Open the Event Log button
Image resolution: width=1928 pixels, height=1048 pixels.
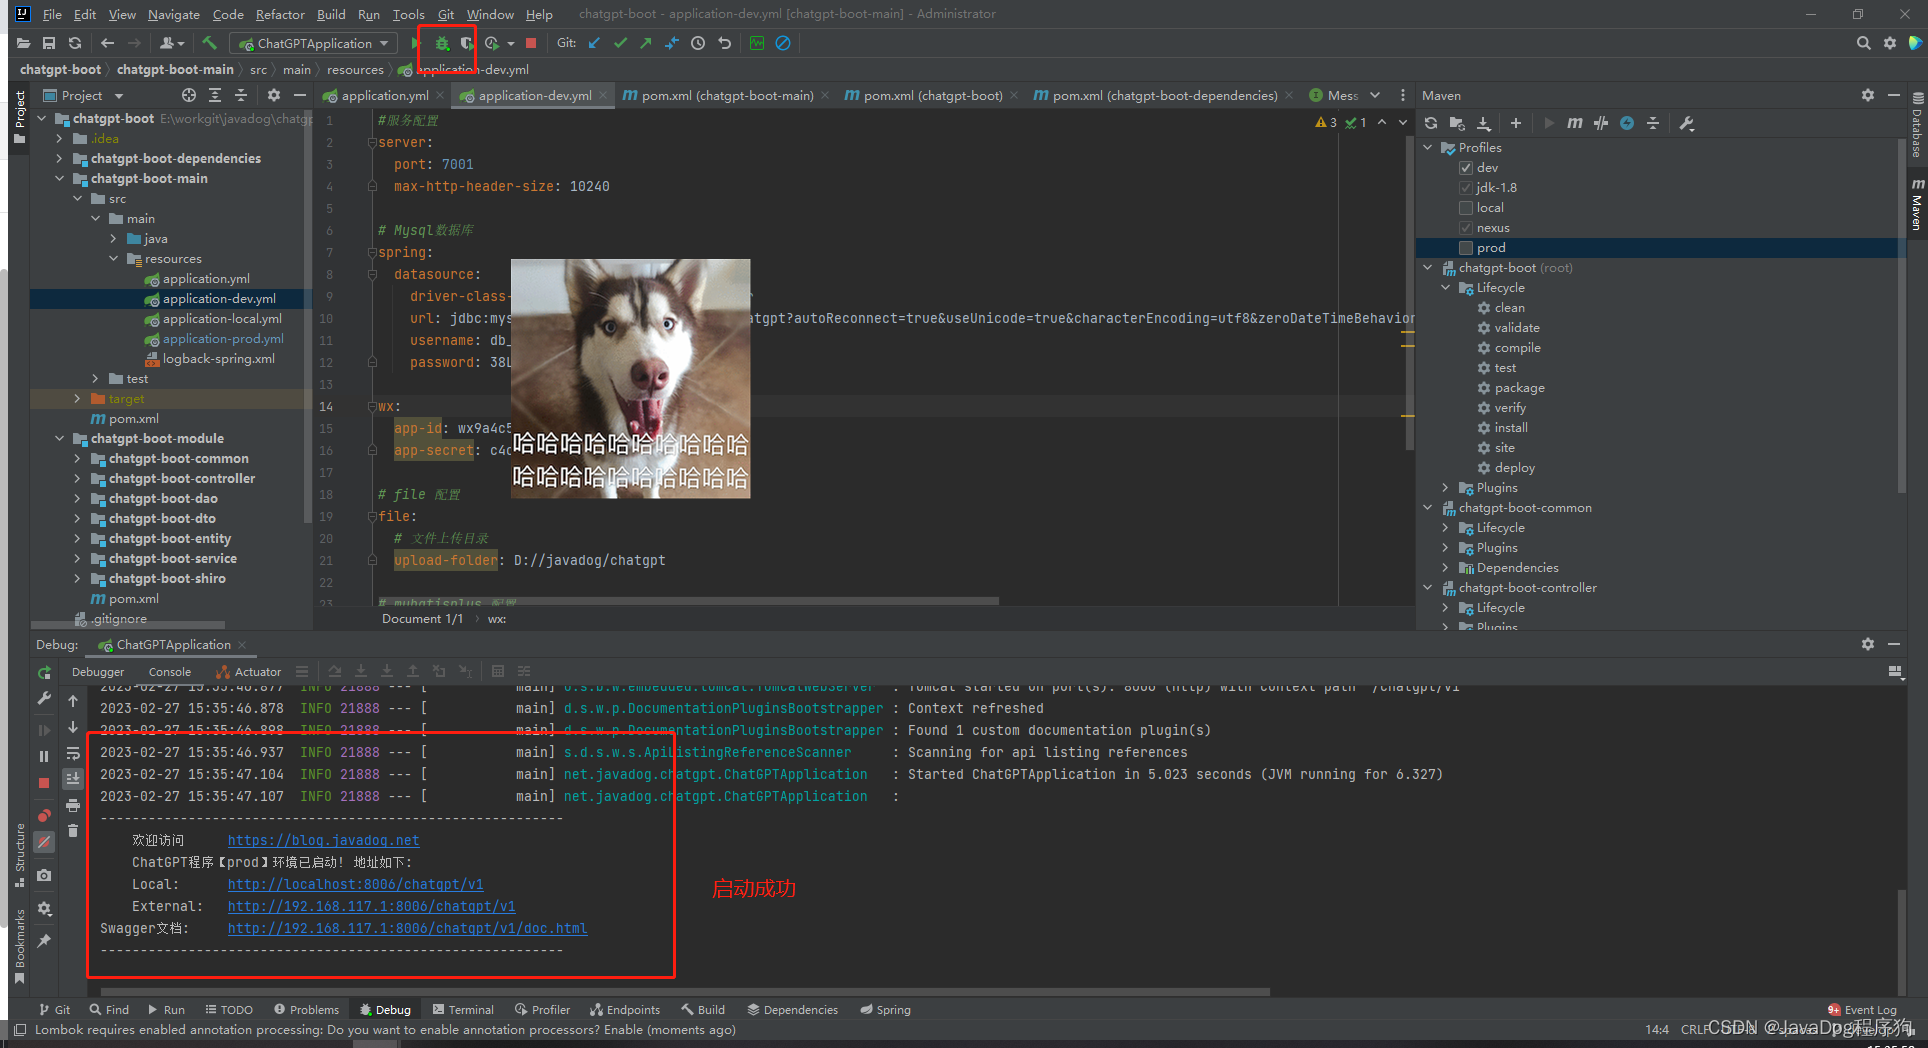coord(1862,1010)
